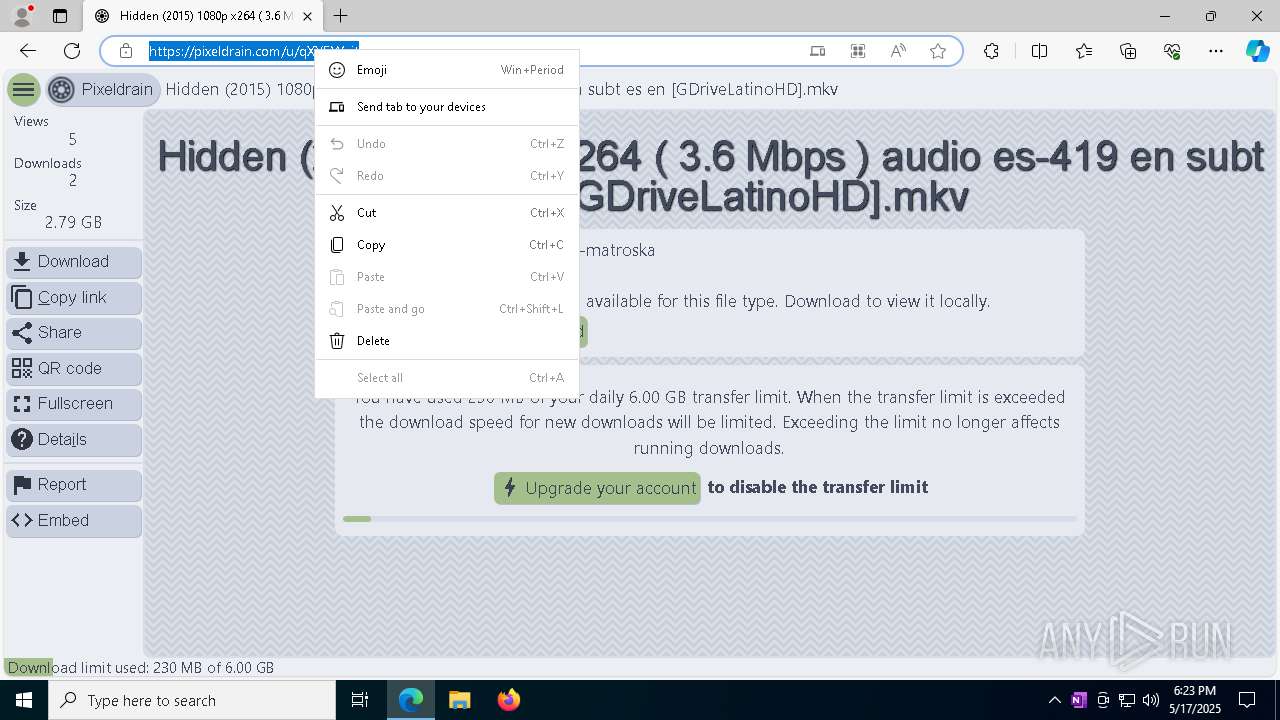The height and width of the screenshot is (720, 1280).
Task: Go to Pixeldrain home logo button
Action: coord(102,90)
